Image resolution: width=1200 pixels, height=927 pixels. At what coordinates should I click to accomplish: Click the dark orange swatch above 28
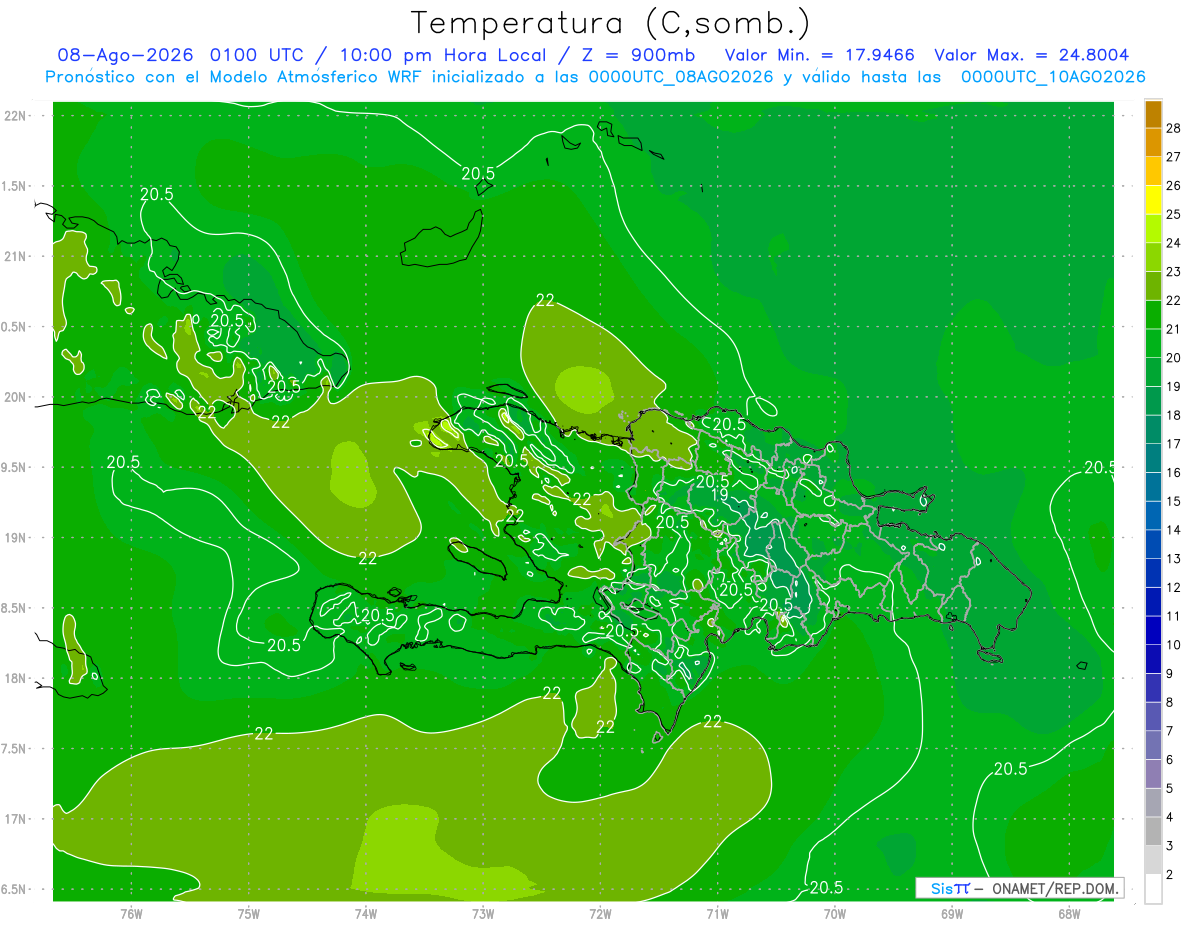tap(1153, 114)
